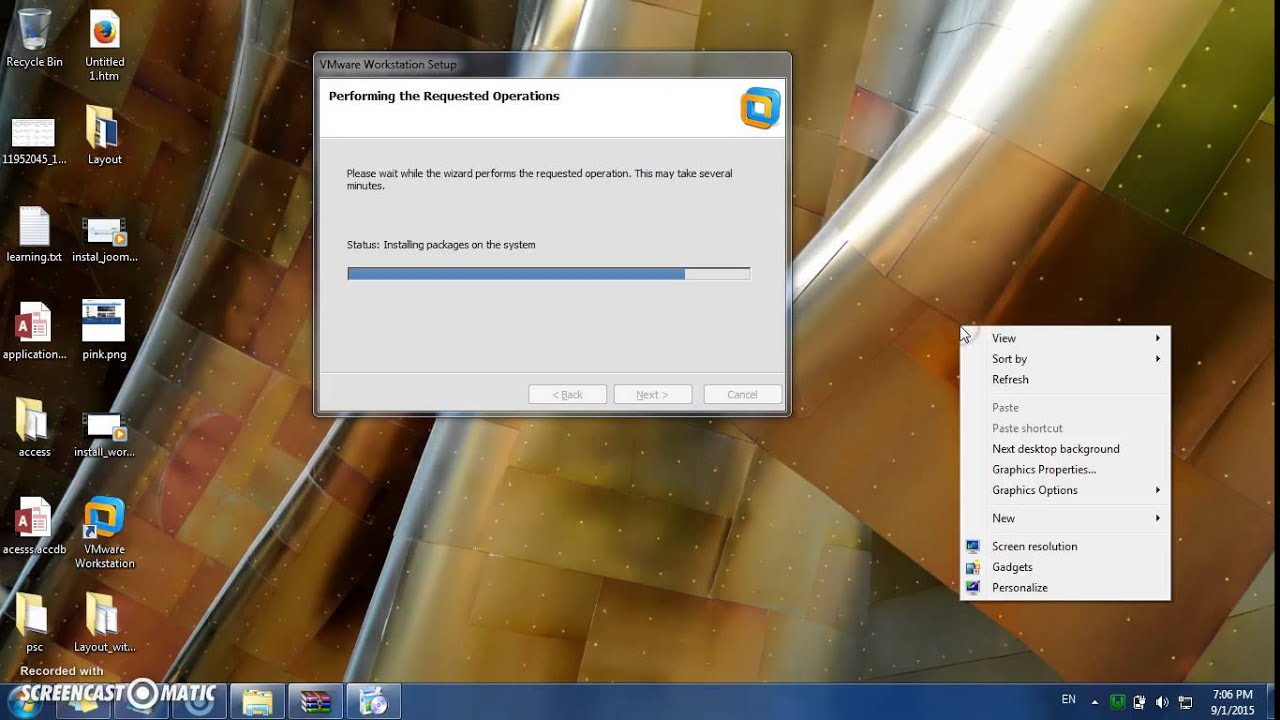
Task: Open Graphics Properties... from the context menu
Action: 1065,470
